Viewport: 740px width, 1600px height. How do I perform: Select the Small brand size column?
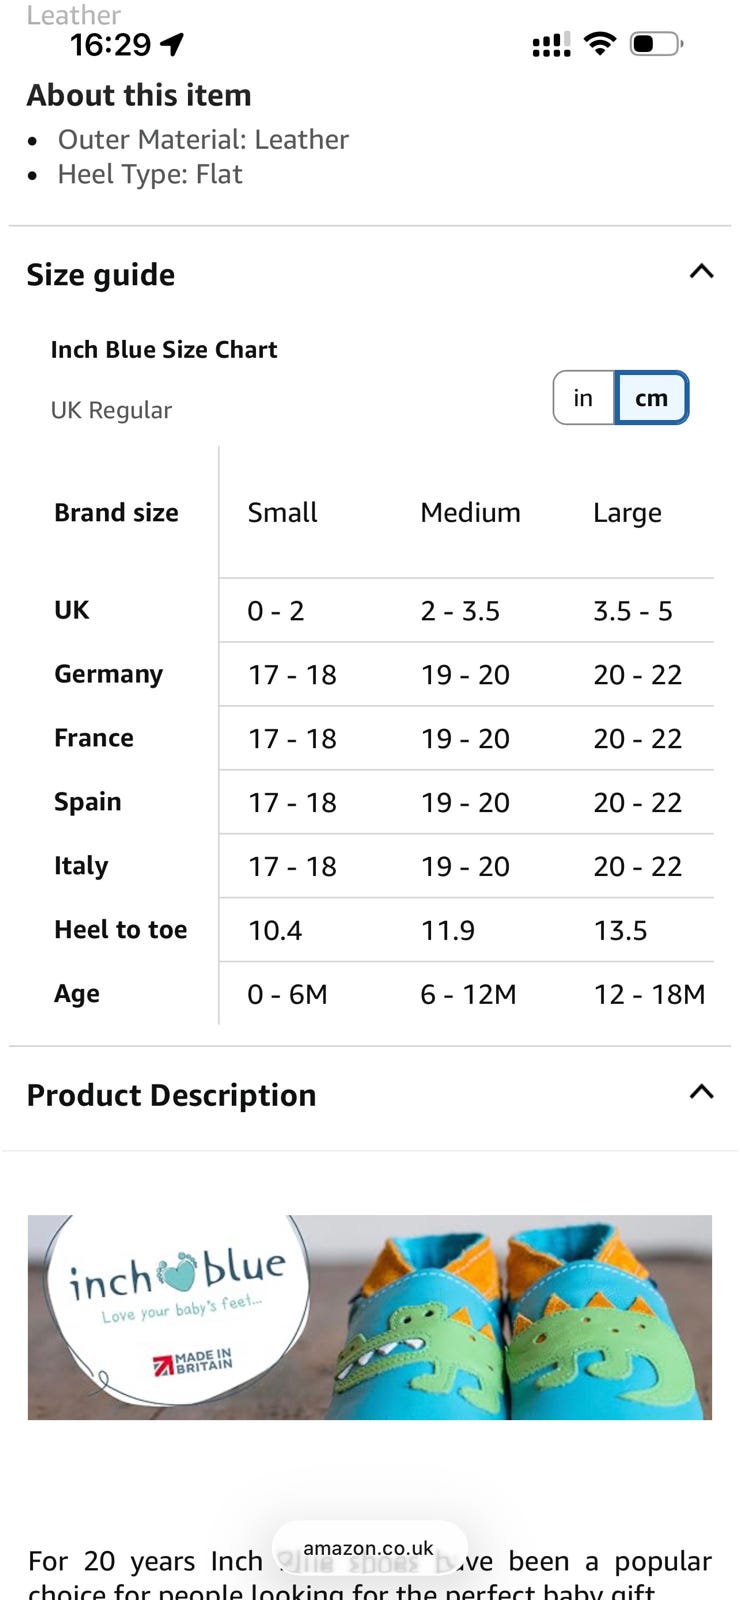pos(282,513)
